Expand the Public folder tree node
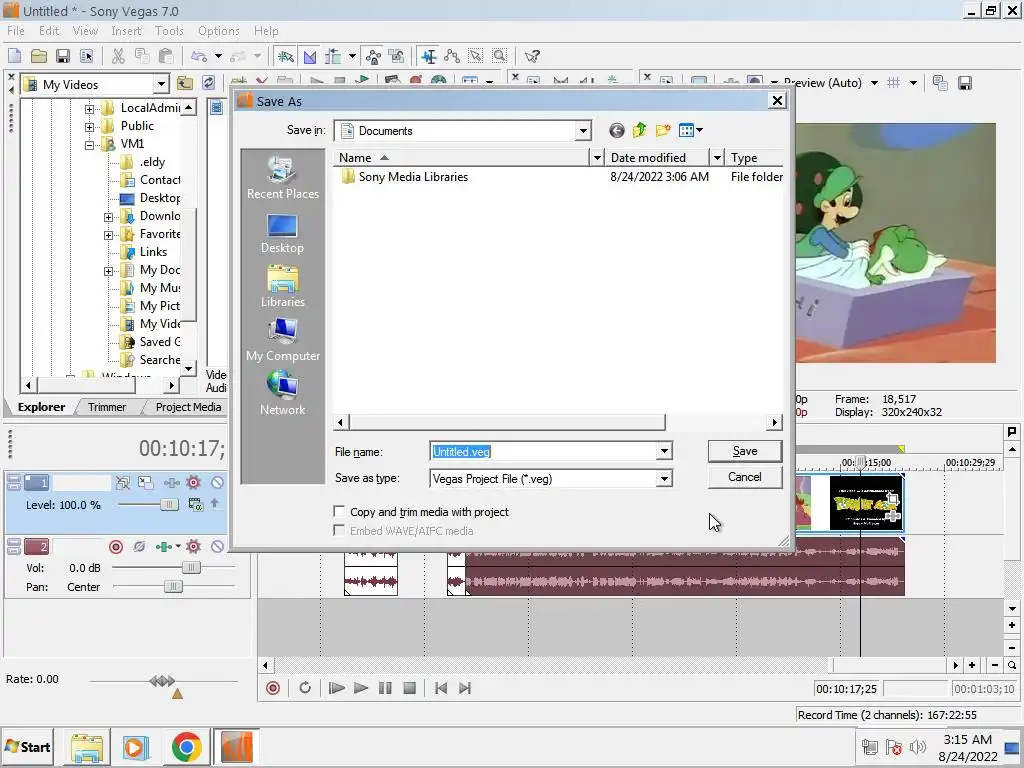 coord(89,127)
